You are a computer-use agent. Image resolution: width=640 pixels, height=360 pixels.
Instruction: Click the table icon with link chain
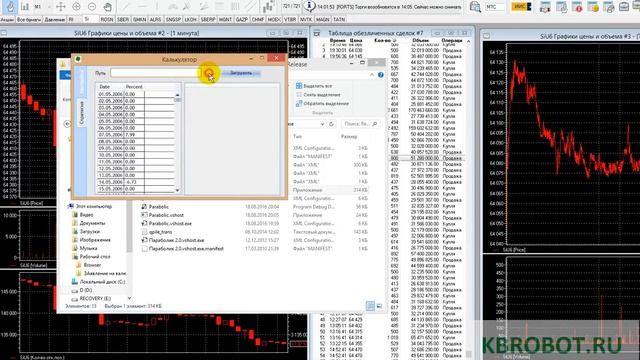(x=608, y=7)
